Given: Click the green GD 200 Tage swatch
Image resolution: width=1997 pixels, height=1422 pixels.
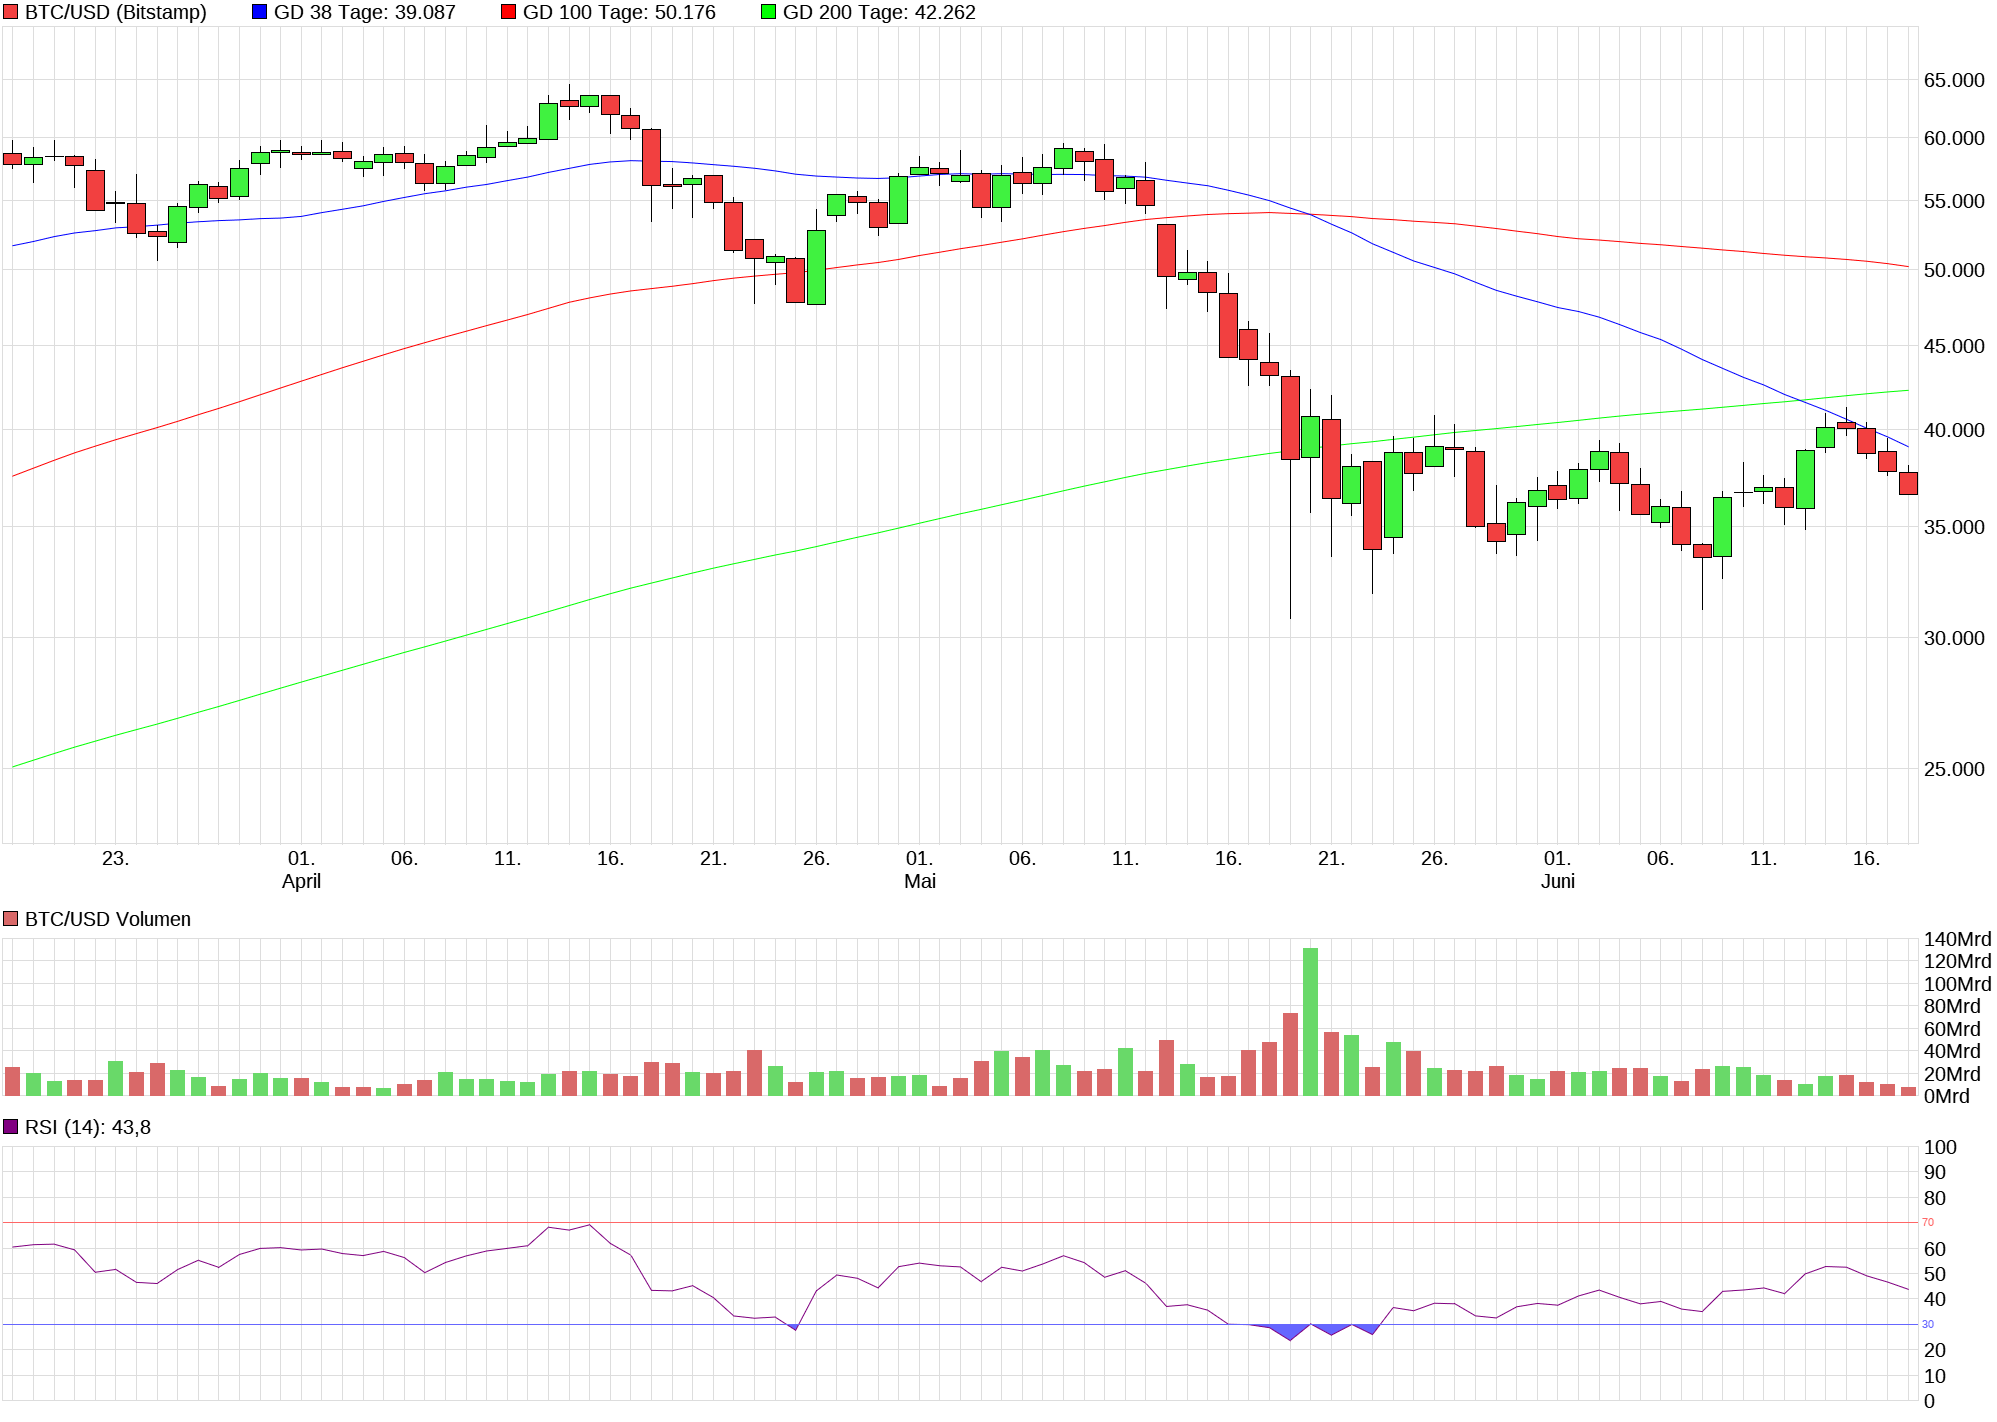Looking at the screenshot, I should 768,12.
